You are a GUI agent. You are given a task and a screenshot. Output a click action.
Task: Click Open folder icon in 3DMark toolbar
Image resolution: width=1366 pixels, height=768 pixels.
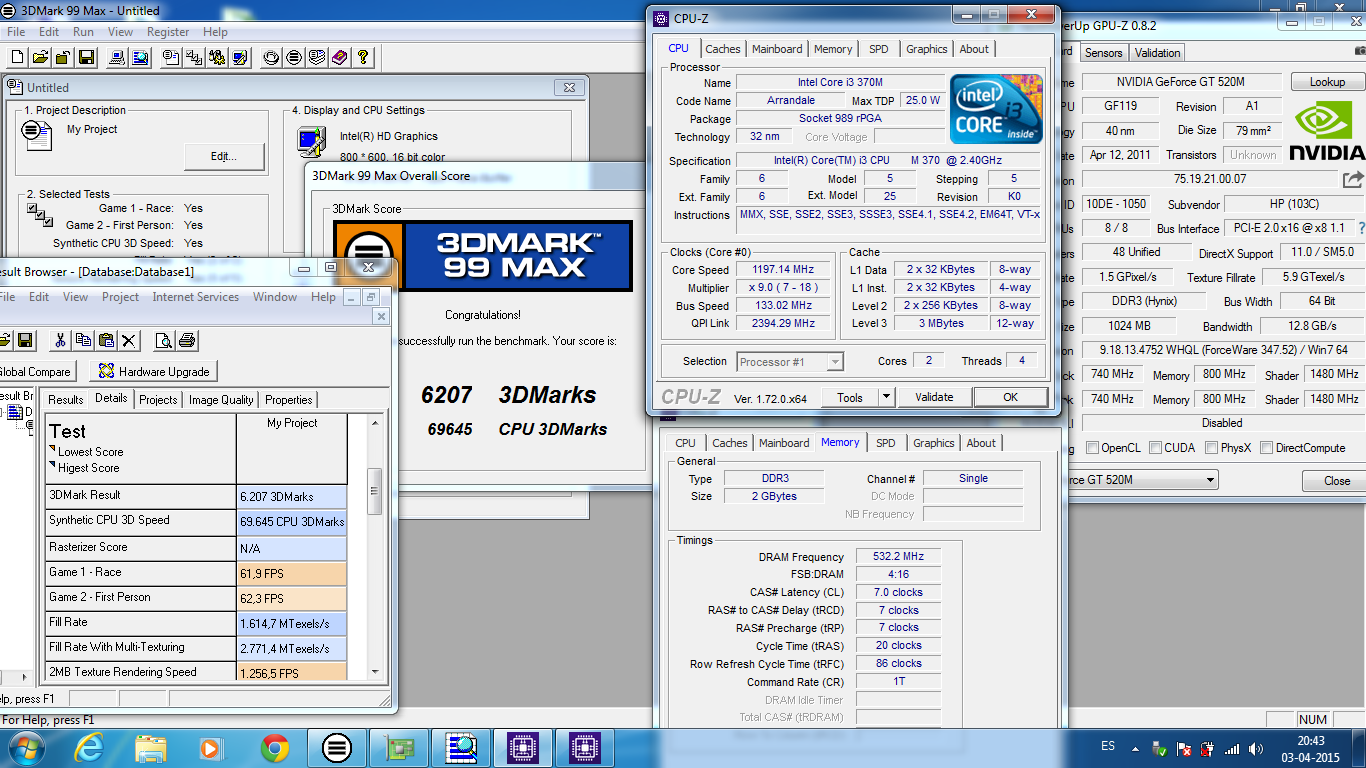(x=42, y=58)
